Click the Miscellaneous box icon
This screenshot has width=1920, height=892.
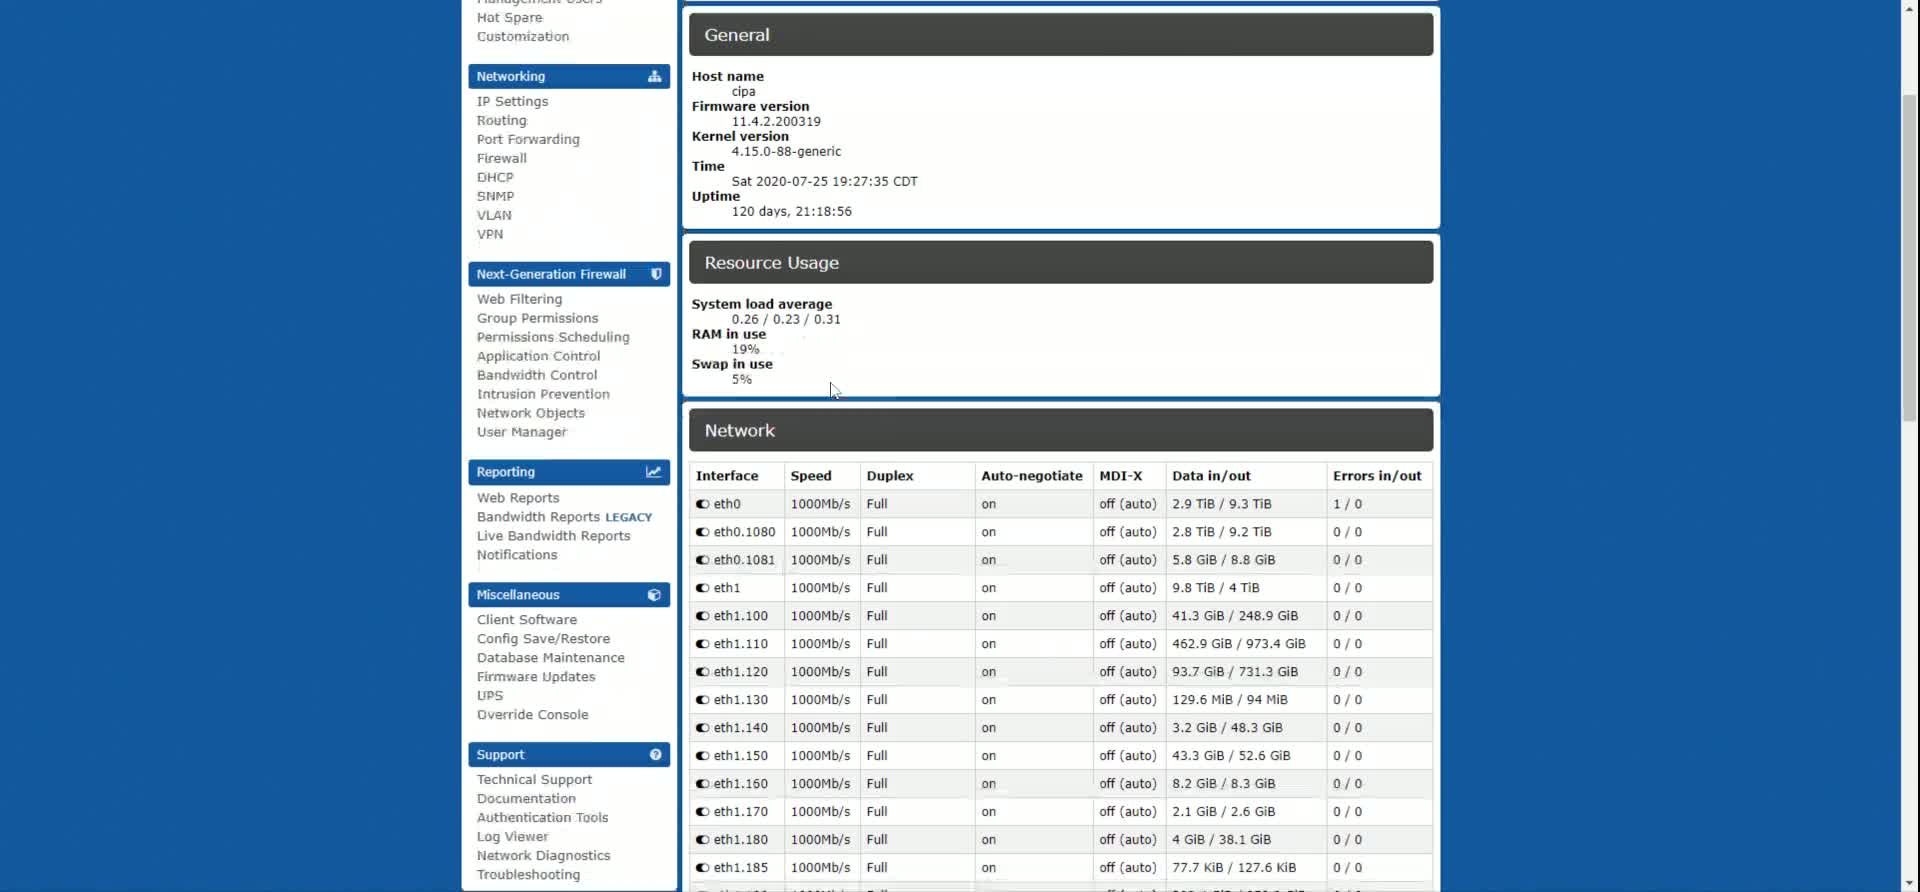click(x=654, y=595)
